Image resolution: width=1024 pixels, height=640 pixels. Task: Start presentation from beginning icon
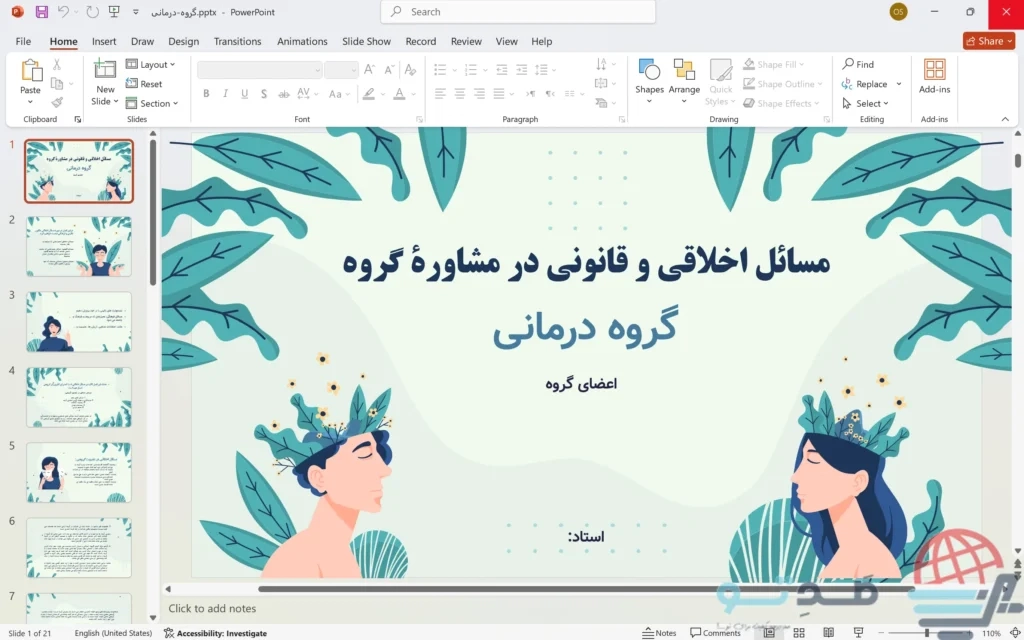tap(114, 12)
